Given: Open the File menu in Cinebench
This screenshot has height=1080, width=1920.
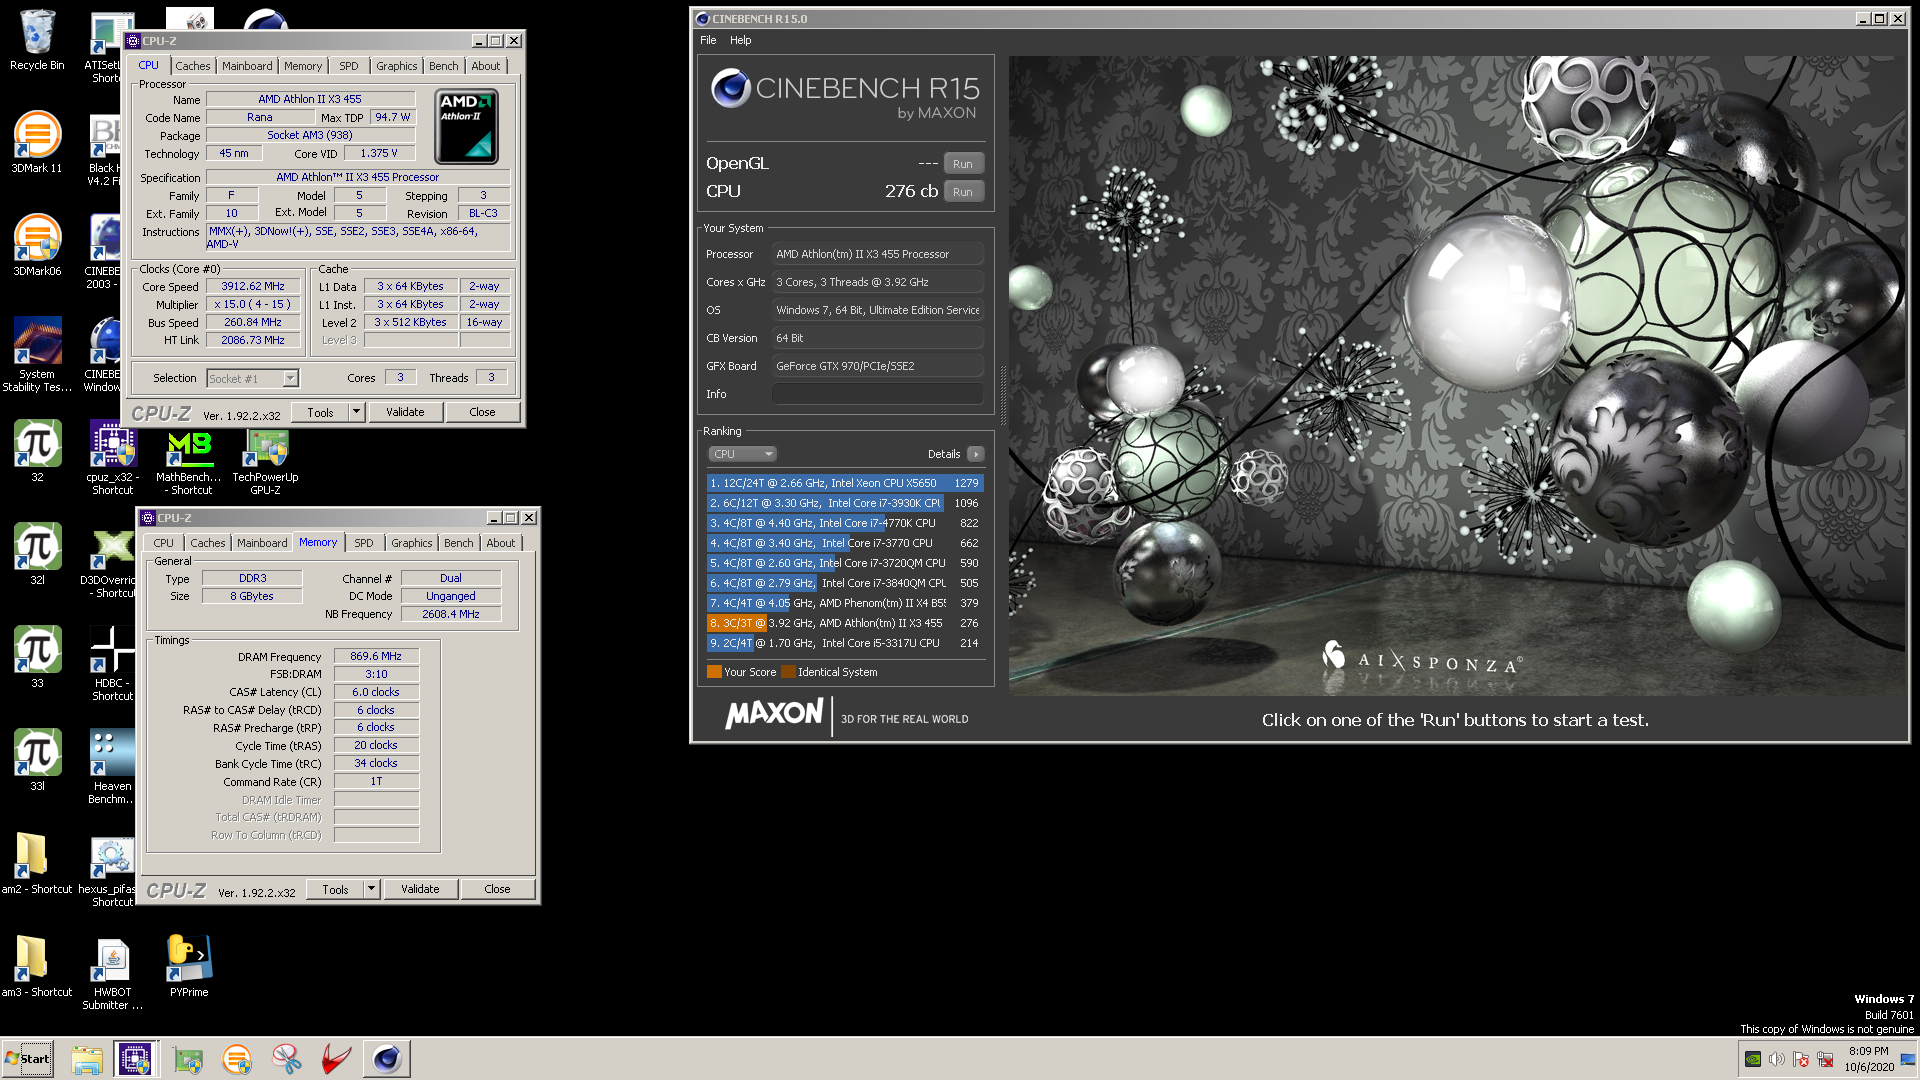Looking at the screenshot, I should pos(708,40).
